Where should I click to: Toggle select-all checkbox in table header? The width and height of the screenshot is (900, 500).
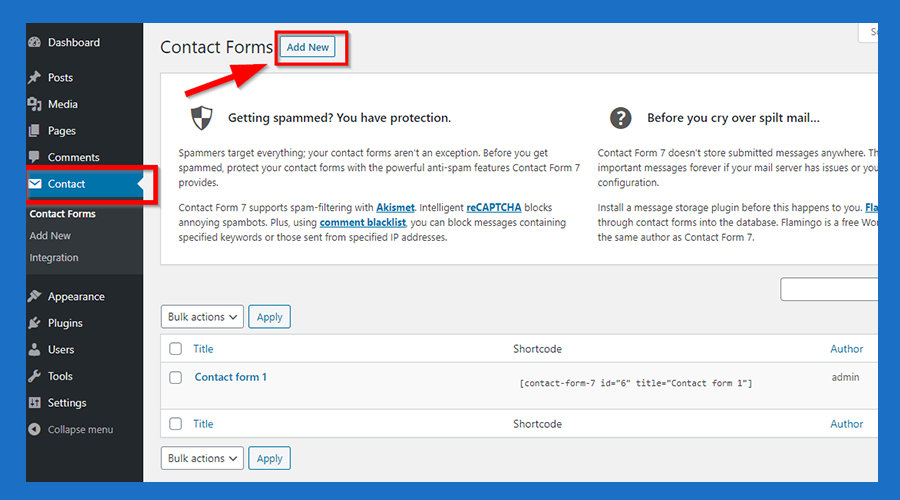176,349
